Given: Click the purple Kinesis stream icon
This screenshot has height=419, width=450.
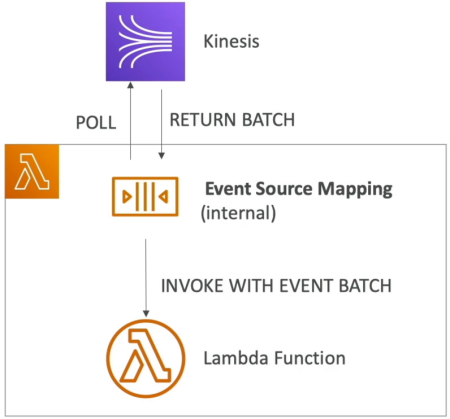Looking at the screenshot, I should coord(145,41).
